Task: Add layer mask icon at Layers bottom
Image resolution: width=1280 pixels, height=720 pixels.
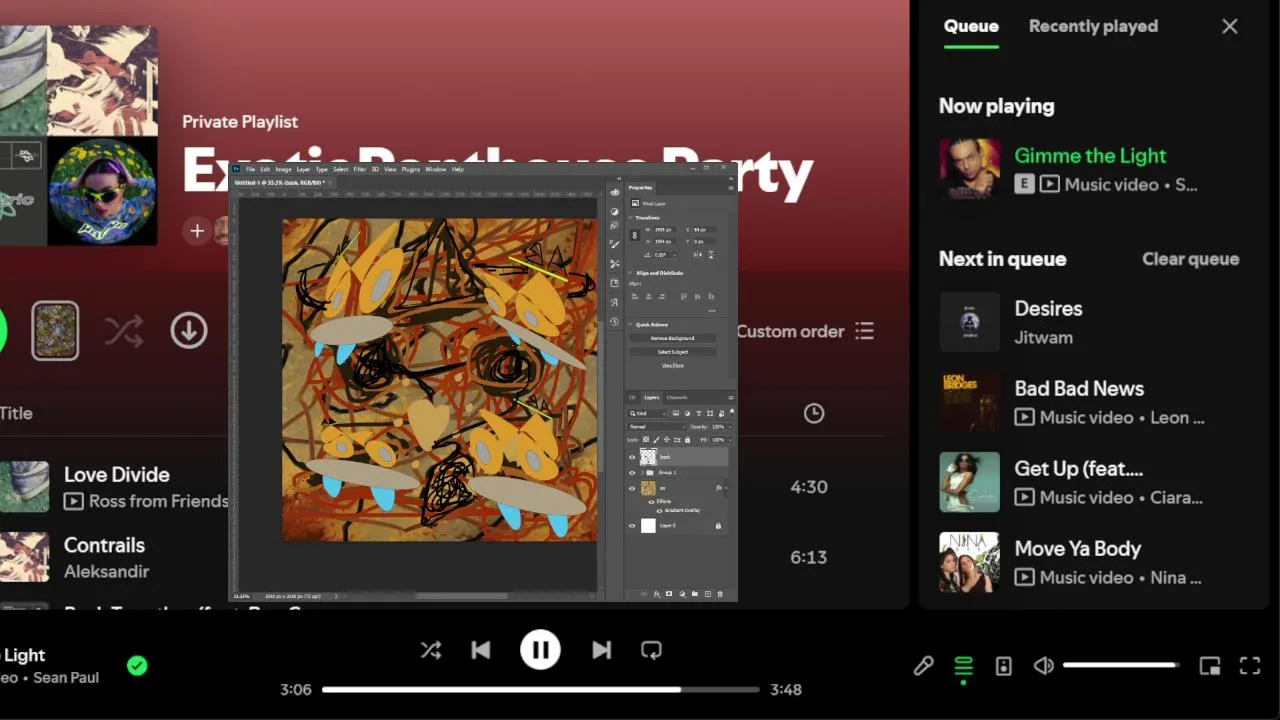Action: (669, 594)
